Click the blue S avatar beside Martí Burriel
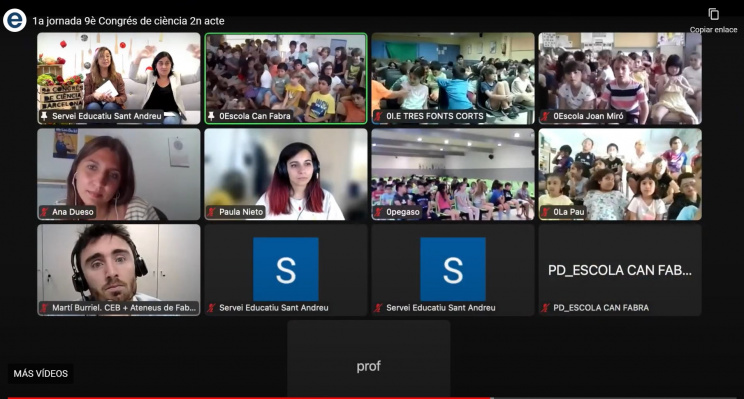The height and width of the screenshot is (399, 744). click(x=286, y=269)
